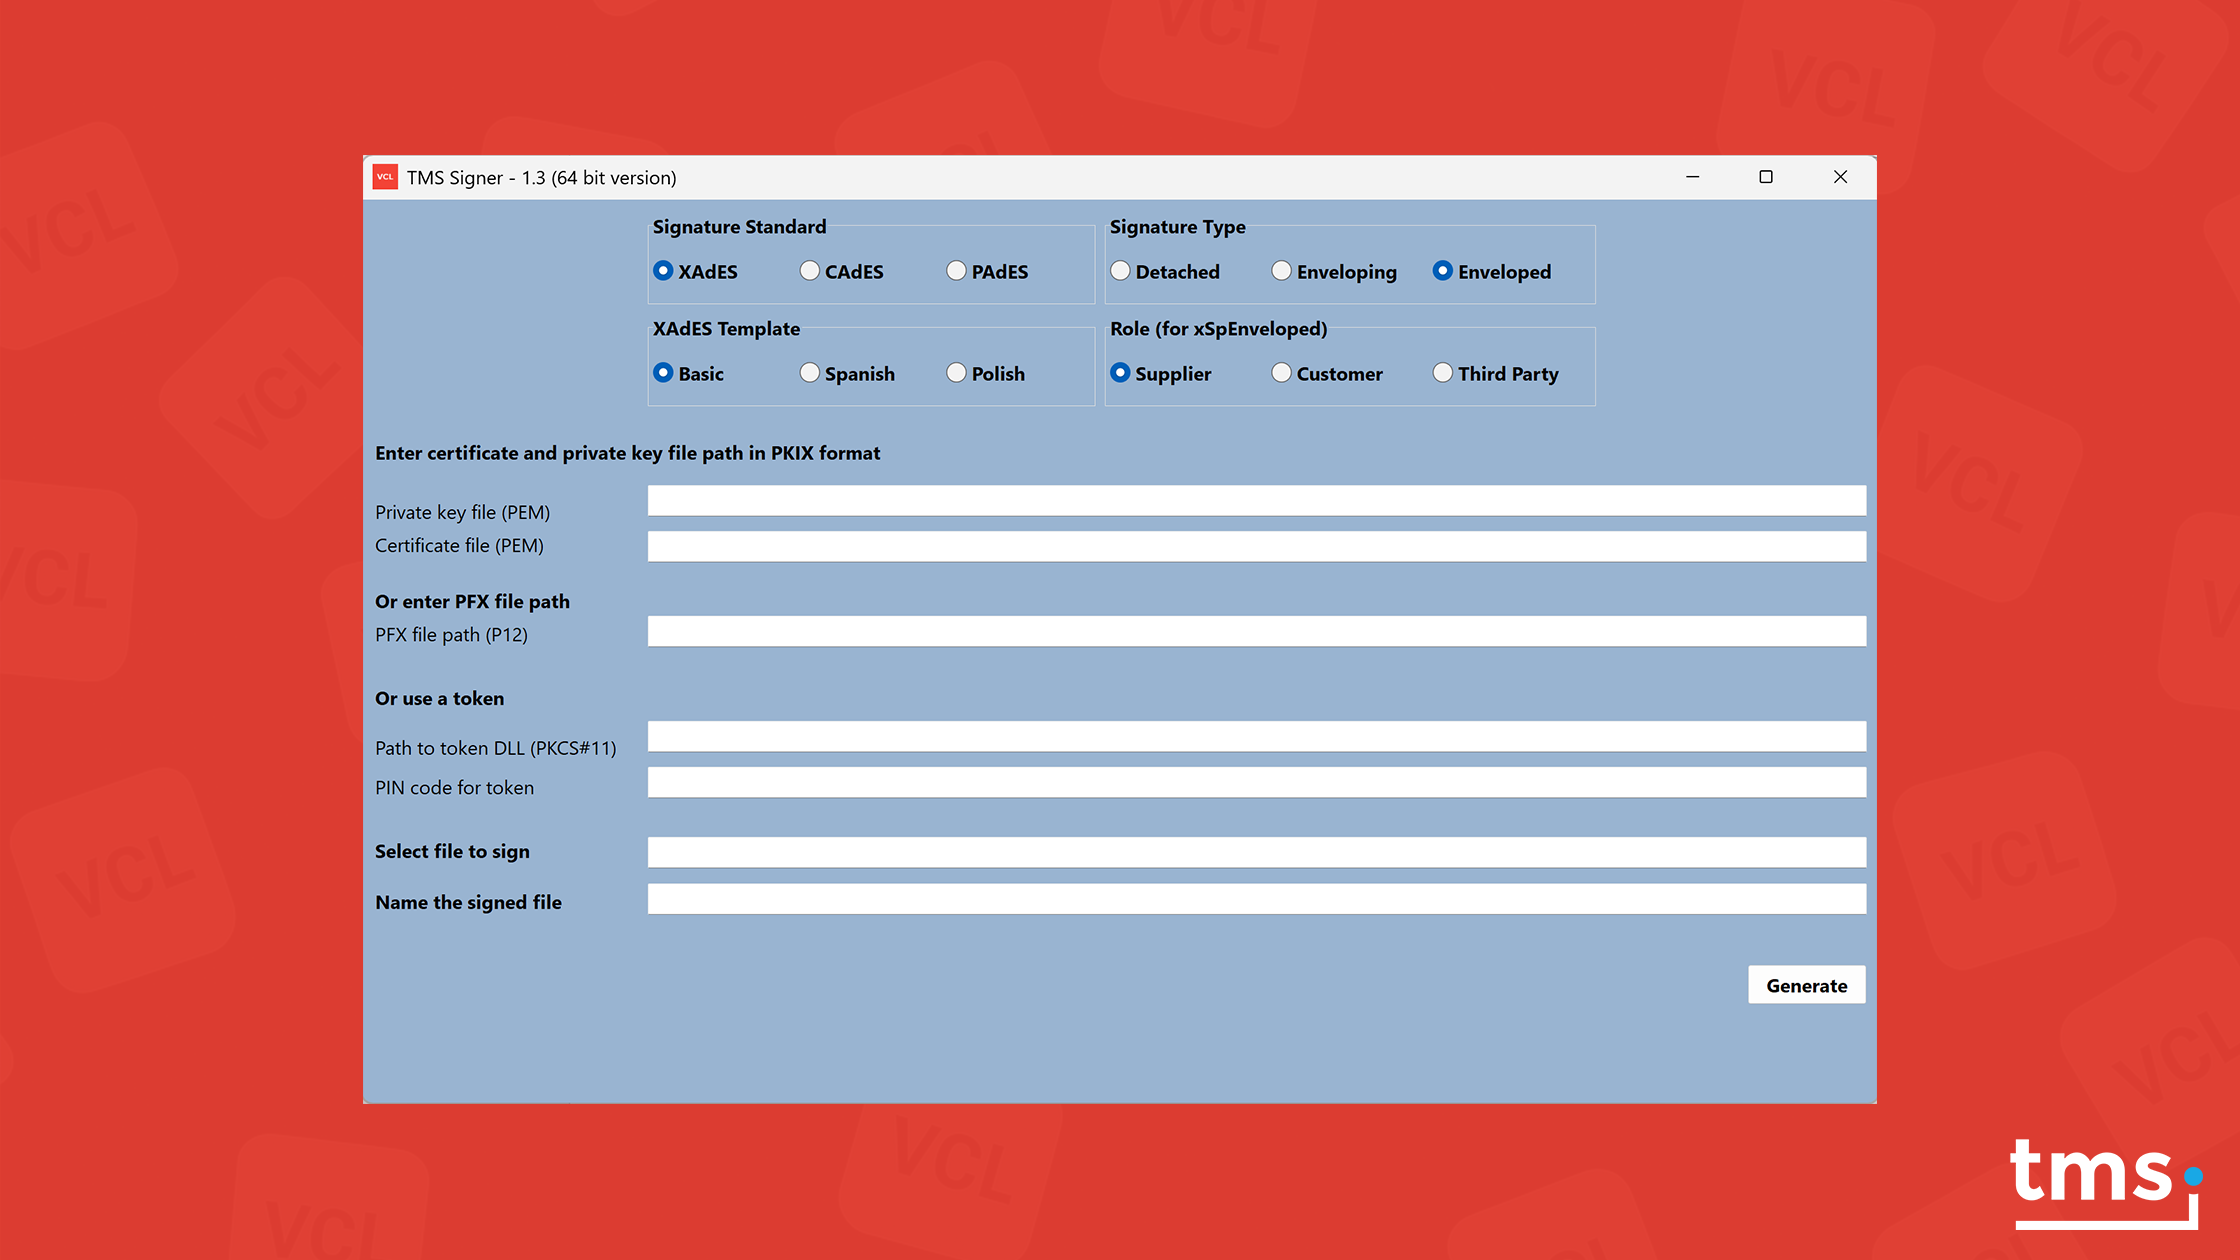
Task: Maximize the TMS Signer window
Action: [x=1766, y=177]
